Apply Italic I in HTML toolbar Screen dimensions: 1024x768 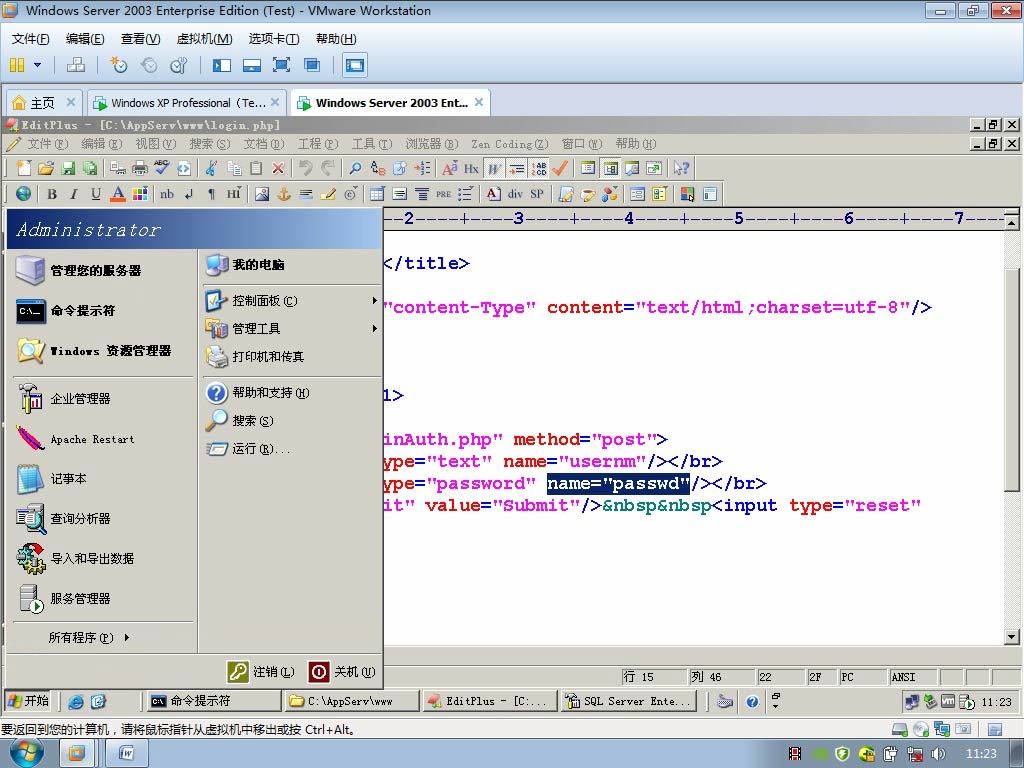coord(74,194)
